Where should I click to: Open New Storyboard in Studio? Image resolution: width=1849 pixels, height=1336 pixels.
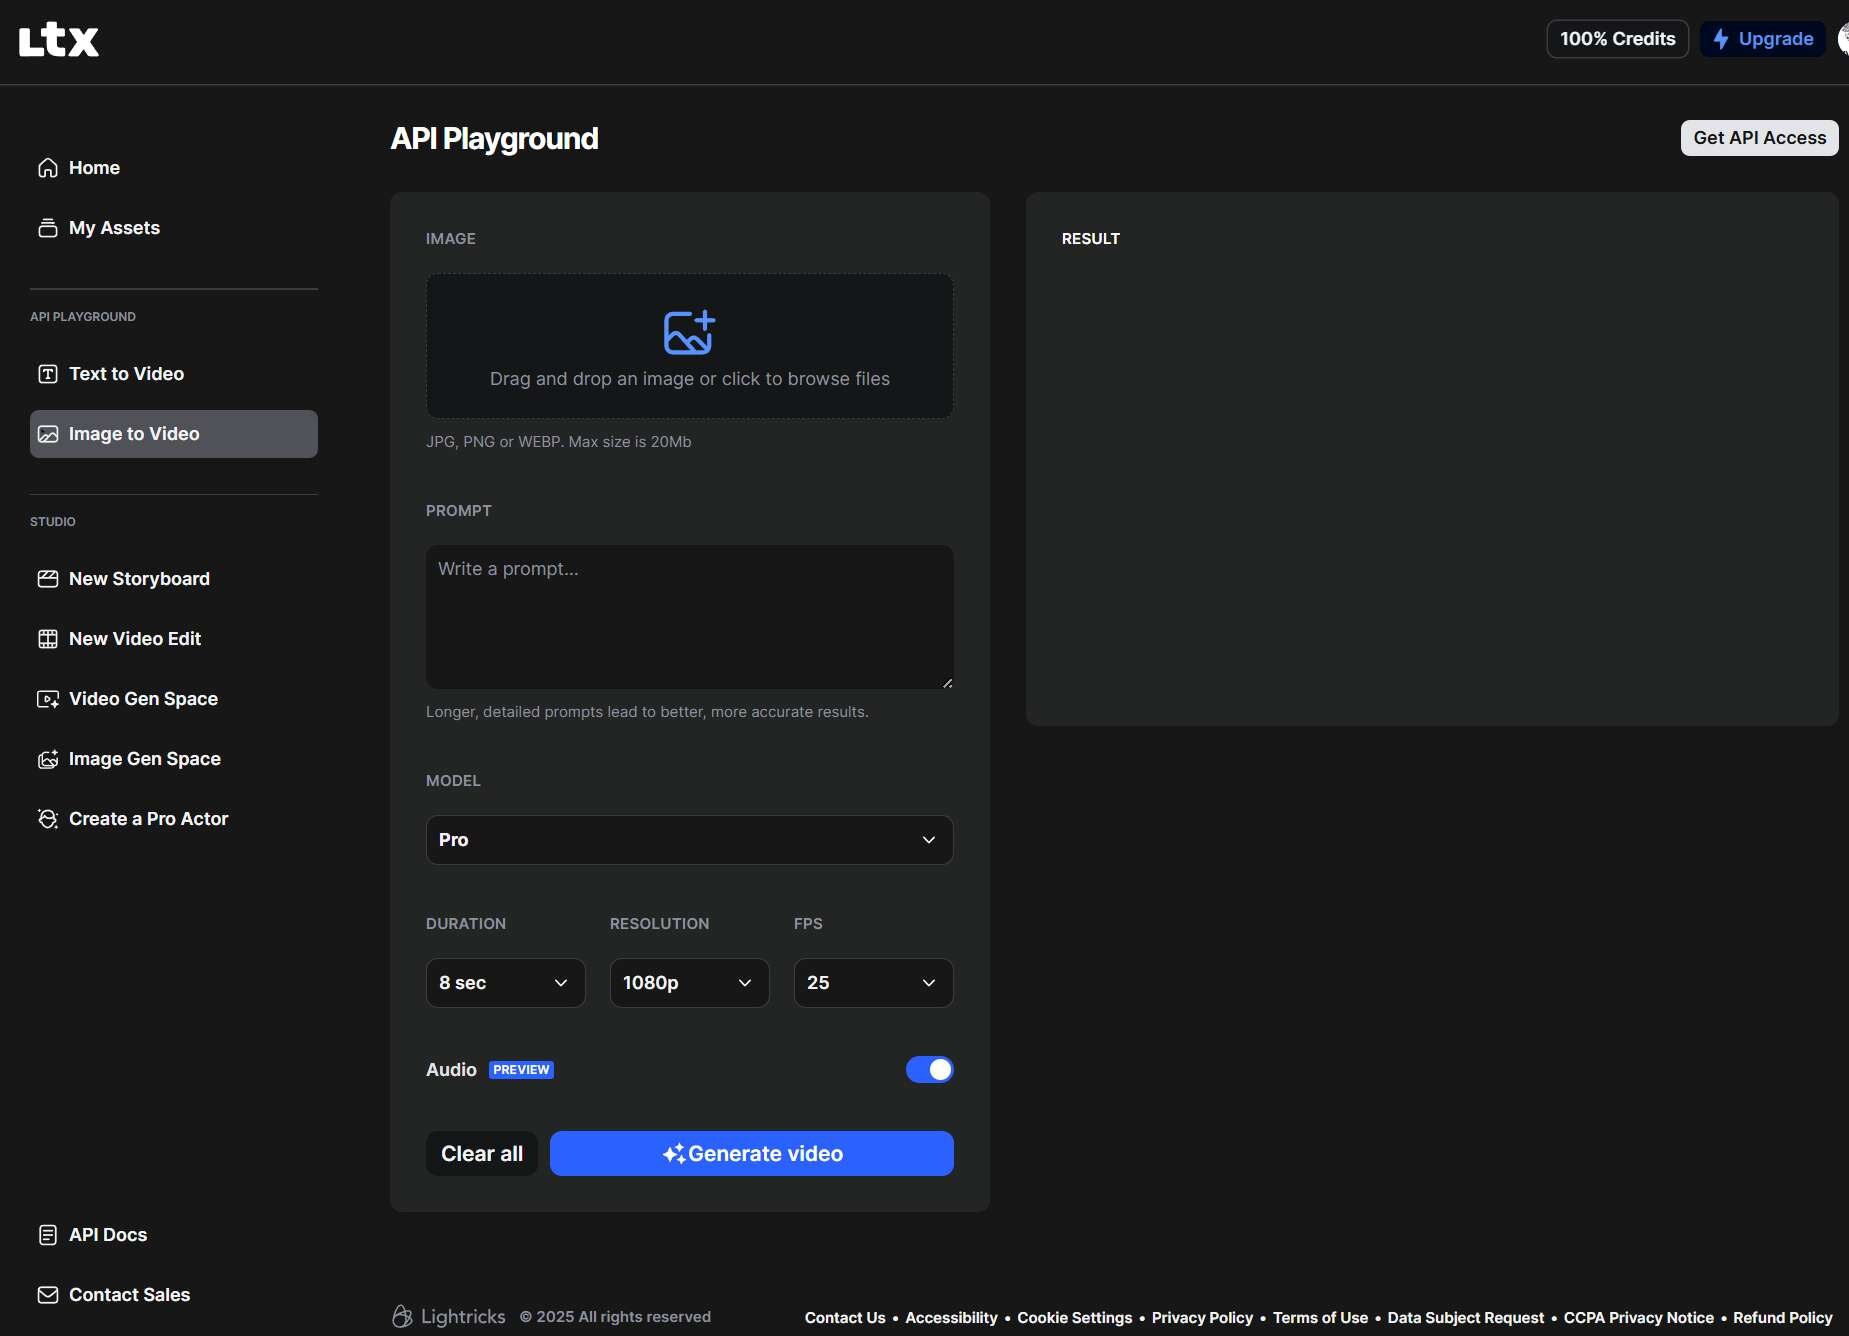point(138,579)
